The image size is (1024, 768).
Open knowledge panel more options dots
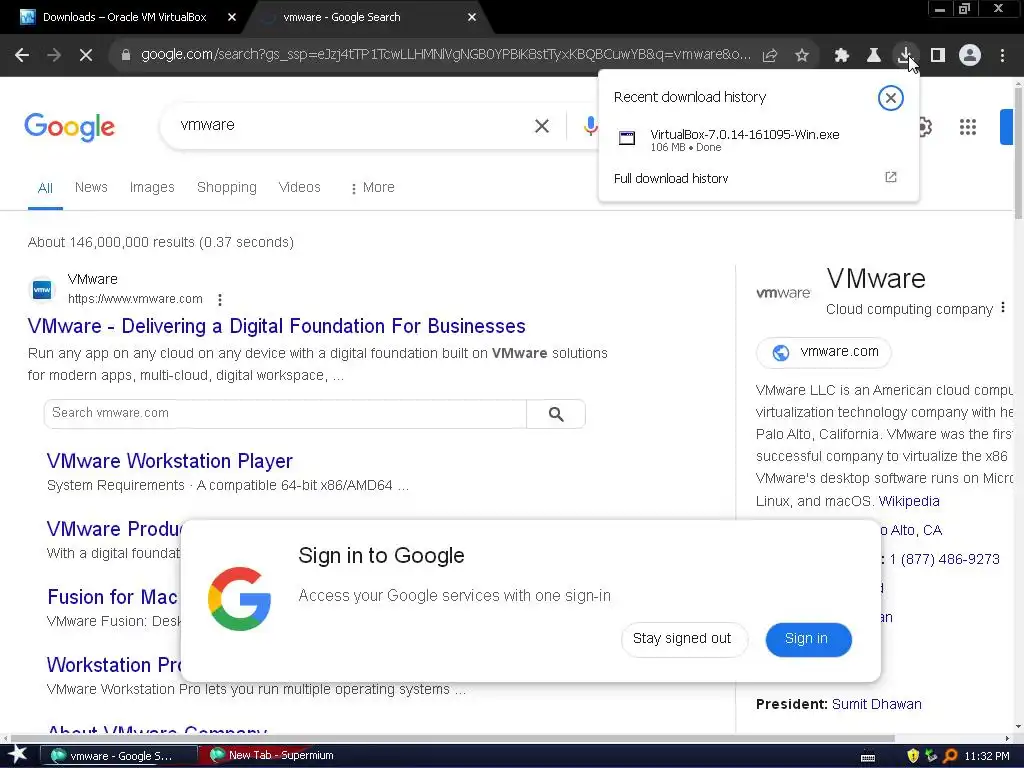pos(1003,308)
